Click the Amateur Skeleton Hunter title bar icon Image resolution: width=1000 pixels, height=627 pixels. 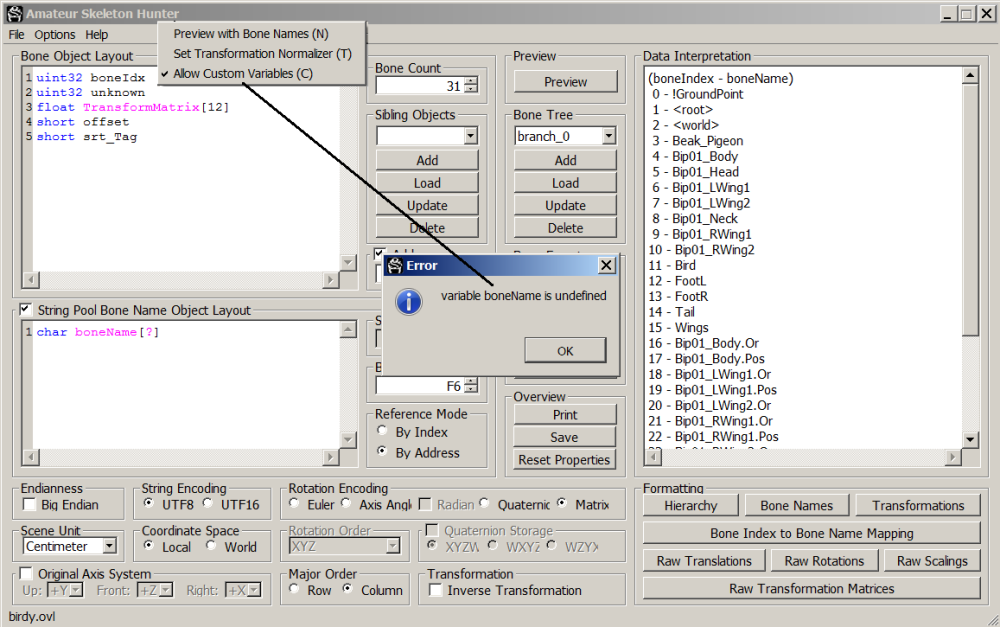(15, 13)
